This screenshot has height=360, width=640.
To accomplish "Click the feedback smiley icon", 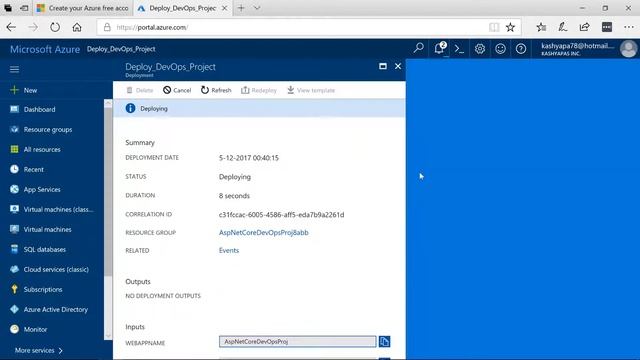I will pyautogui.click(x=500, y=49).
